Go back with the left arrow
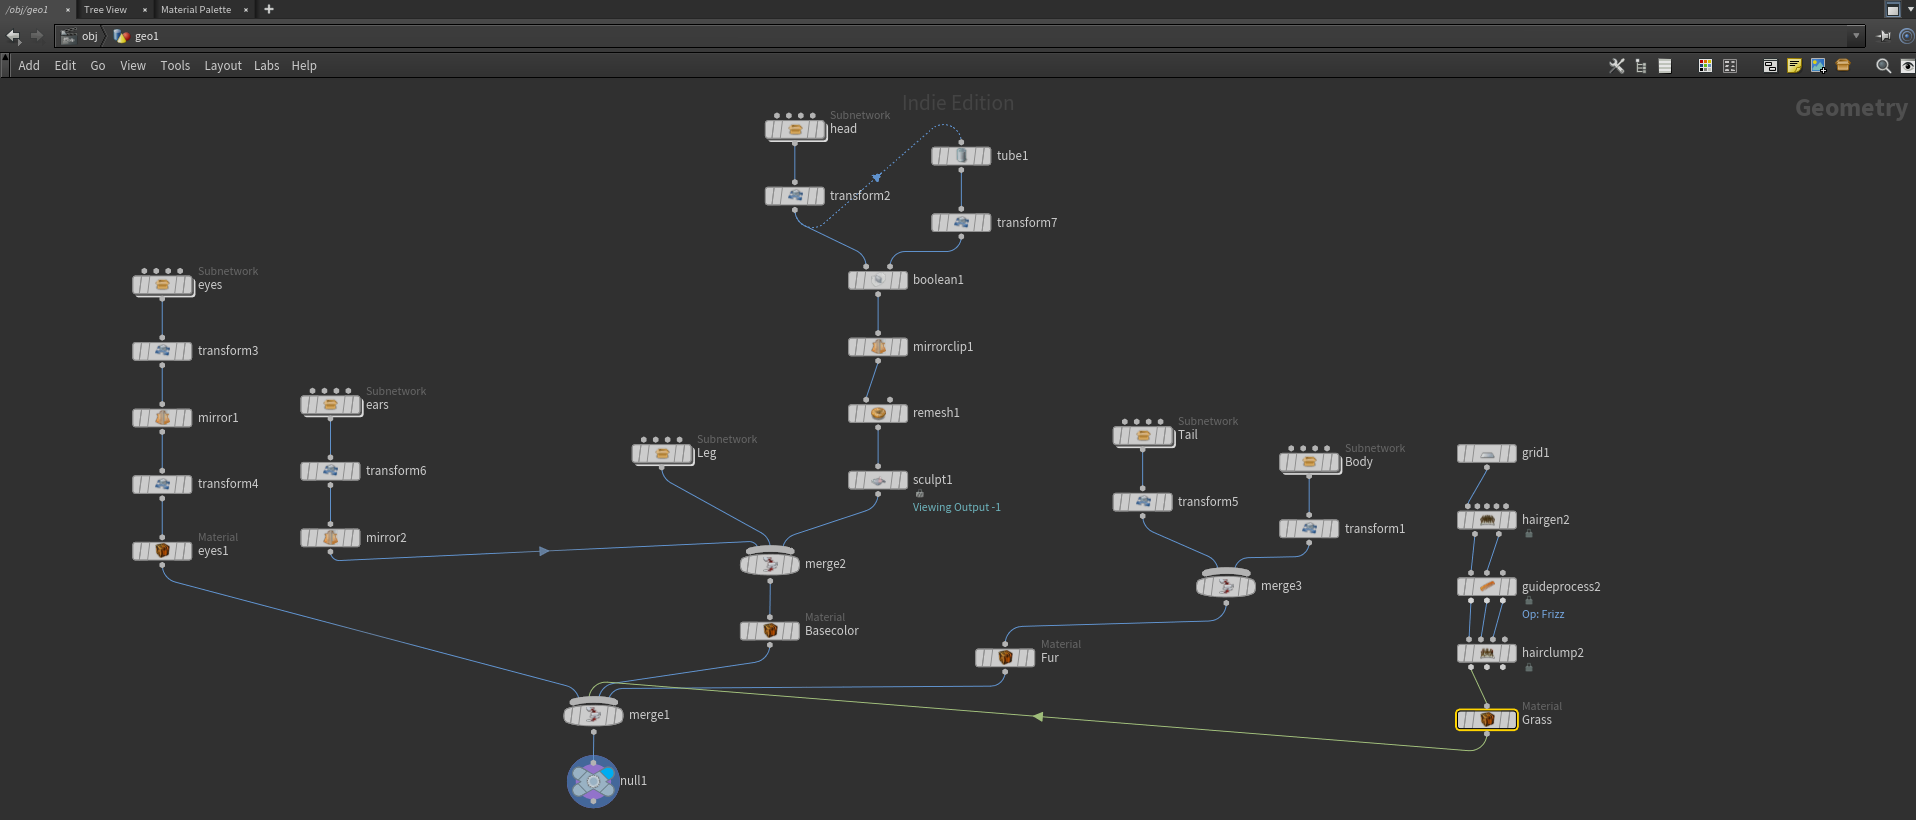This screenshot has width=1916, height=820. tap(13, 36)
